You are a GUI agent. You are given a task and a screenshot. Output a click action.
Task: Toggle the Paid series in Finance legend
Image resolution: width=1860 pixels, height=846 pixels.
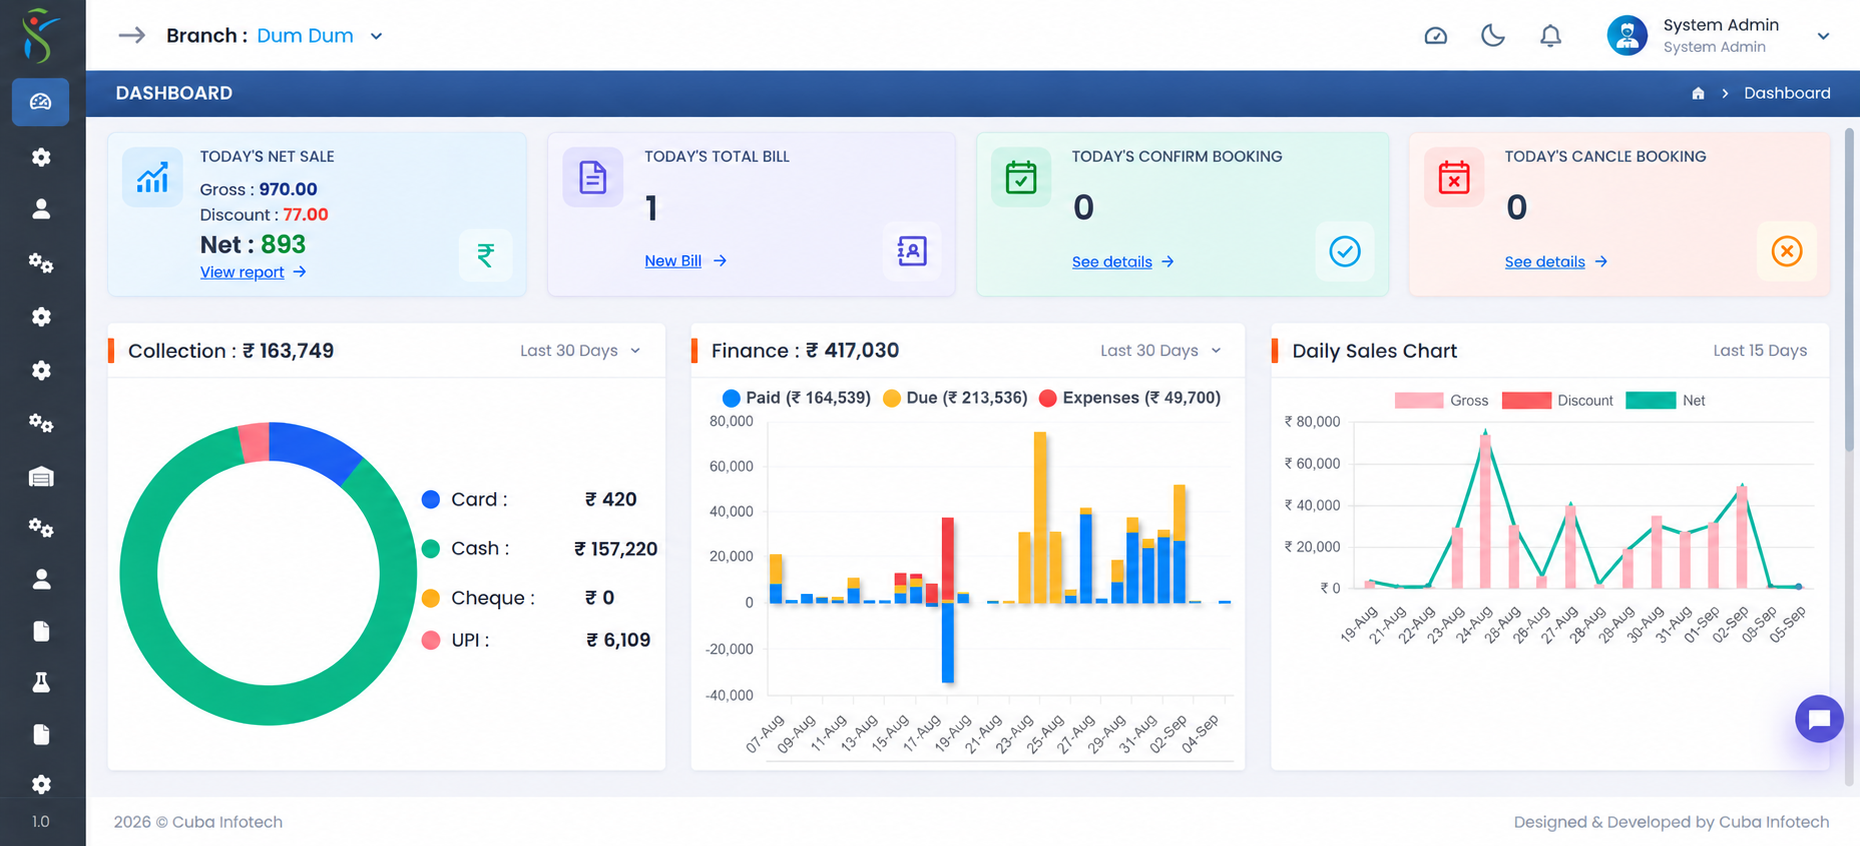point(796,398)
